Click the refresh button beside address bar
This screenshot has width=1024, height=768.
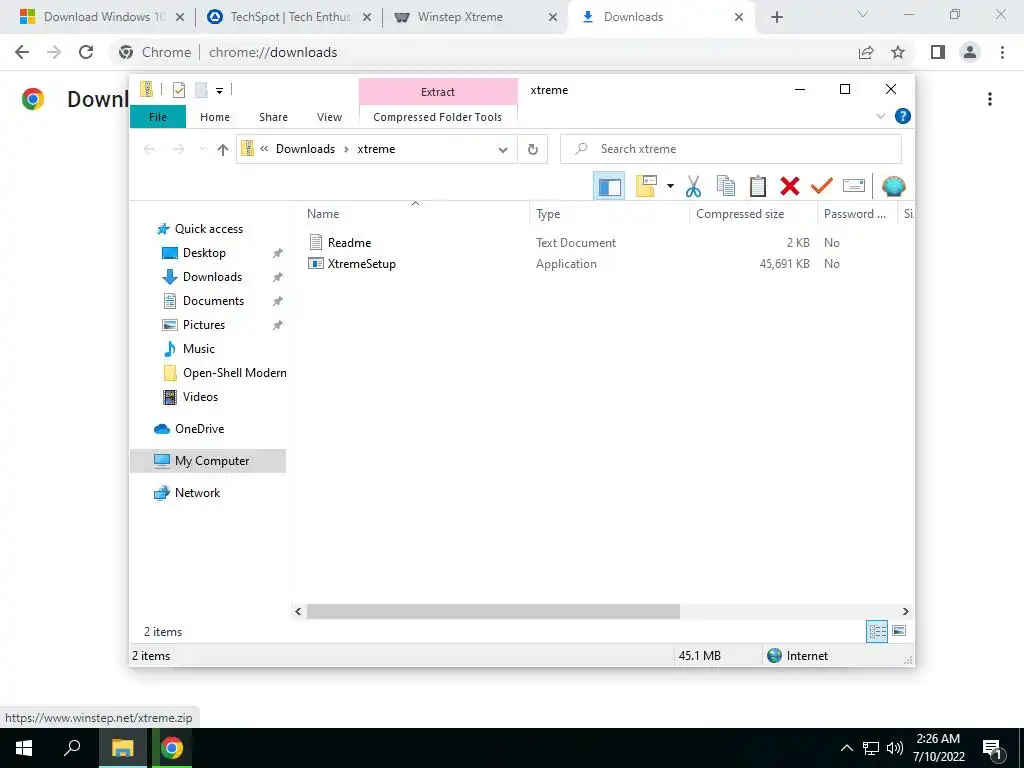tap(533, 150)
